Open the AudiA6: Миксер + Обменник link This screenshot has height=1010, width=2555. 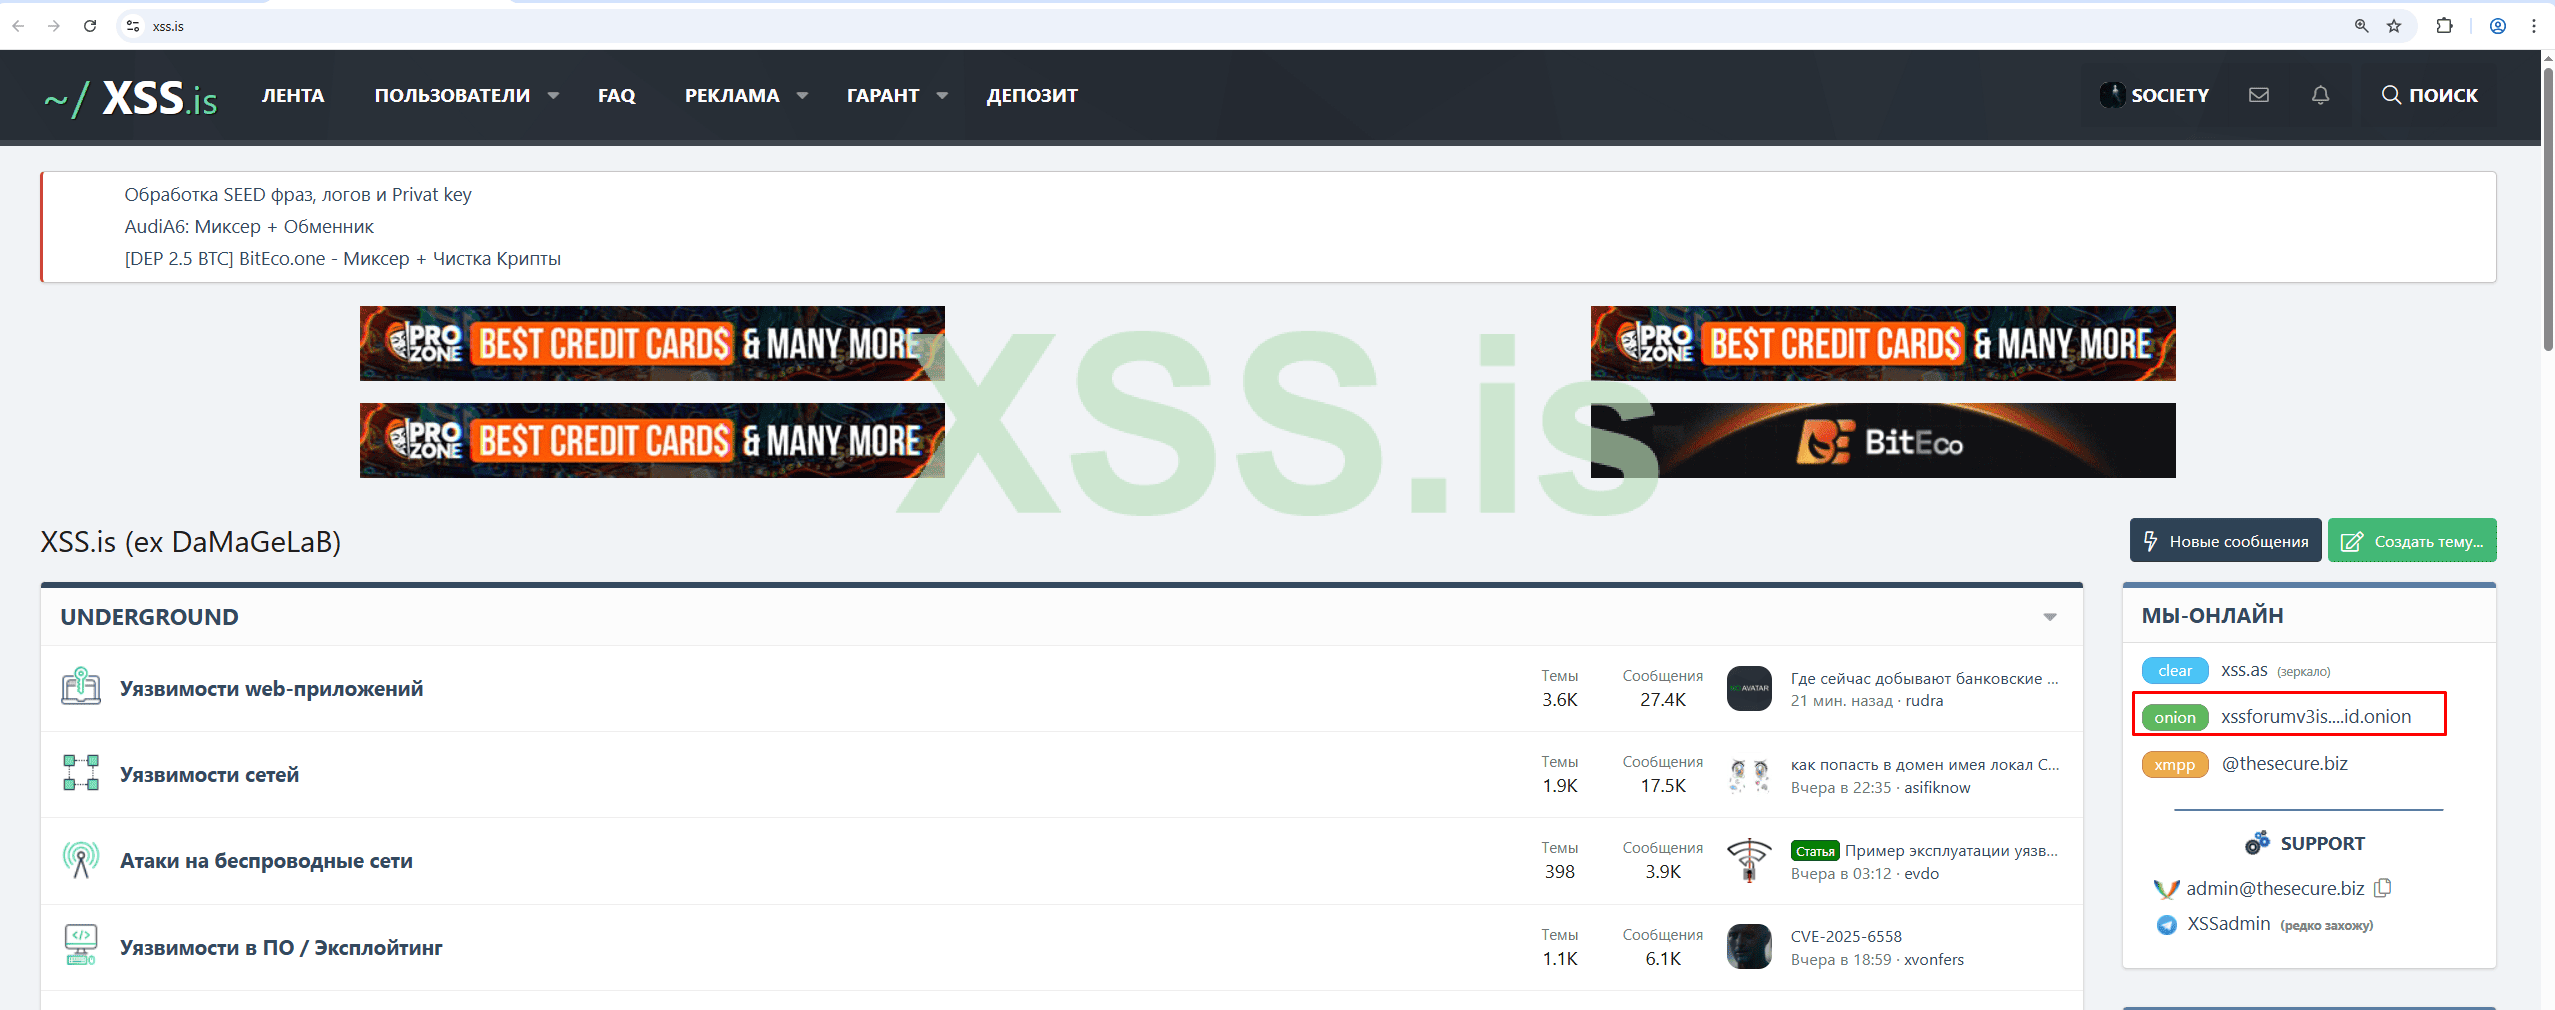pyautogui.click(x=249, y=227)
